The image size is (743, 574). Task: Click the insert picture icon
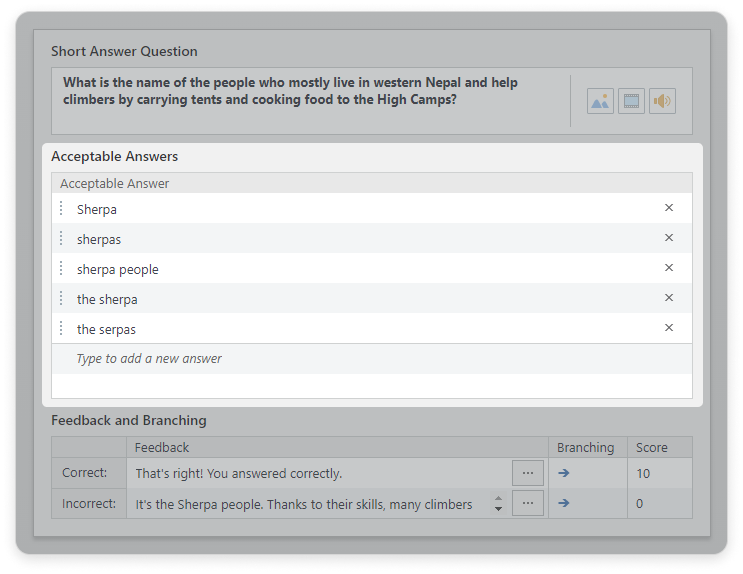tap(600, 101)
